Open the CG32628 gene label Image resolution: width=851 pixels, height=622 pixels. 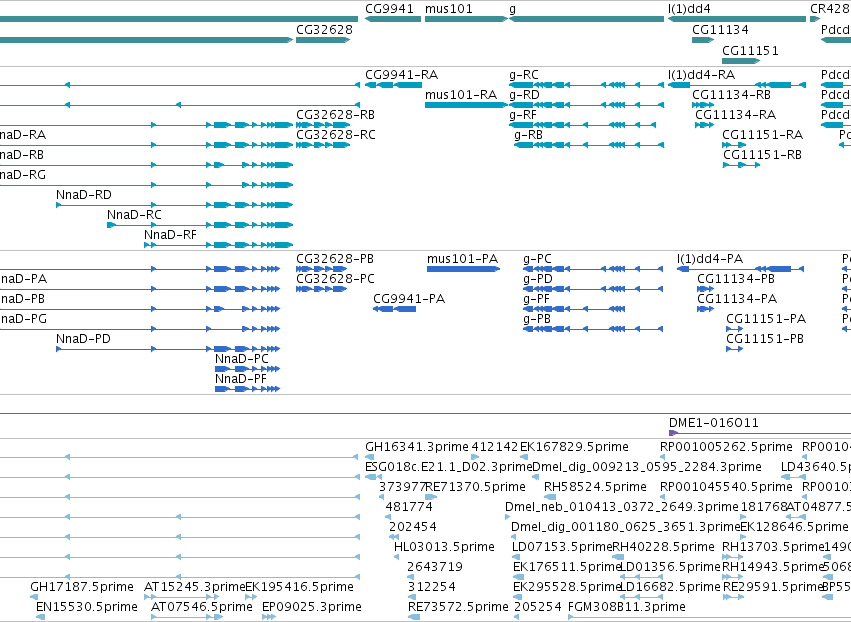pyautogui.click(x=324, y=29)
